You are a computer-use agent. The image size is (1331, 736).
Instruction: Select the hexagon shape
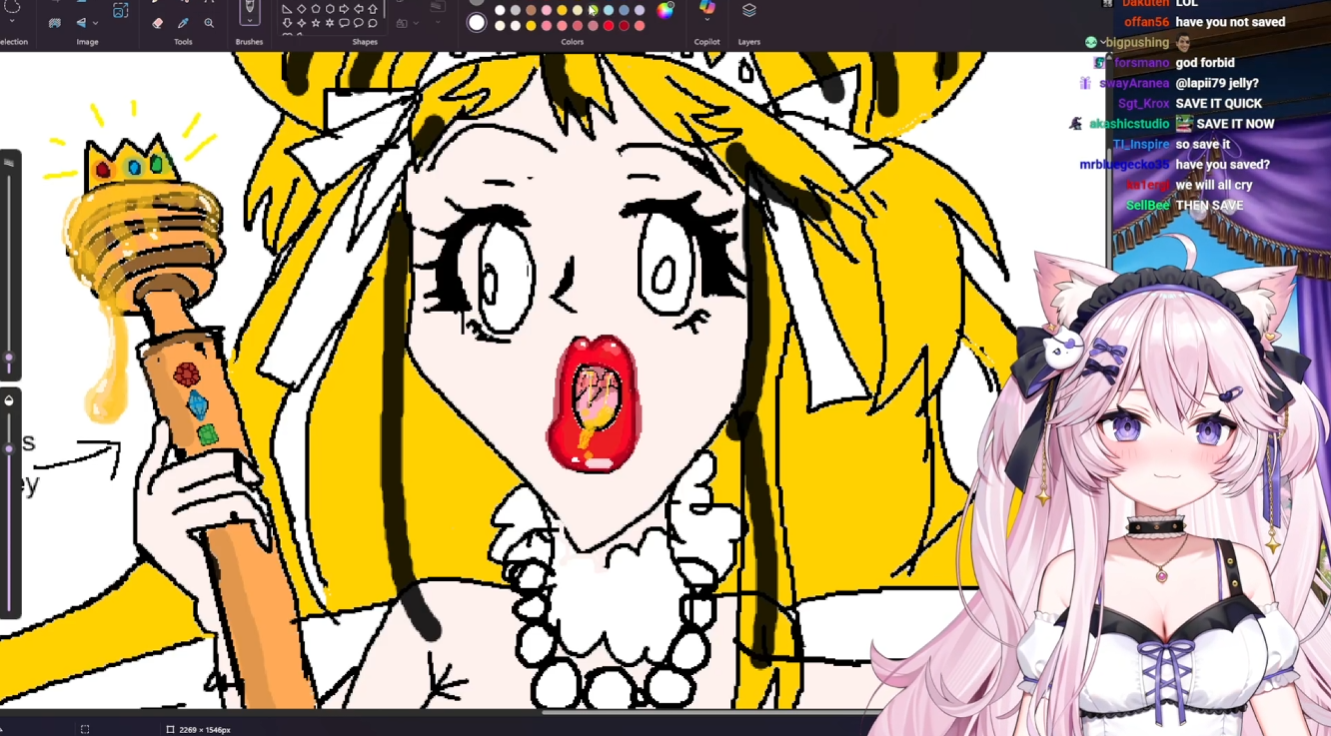click(x=330, y=9)
